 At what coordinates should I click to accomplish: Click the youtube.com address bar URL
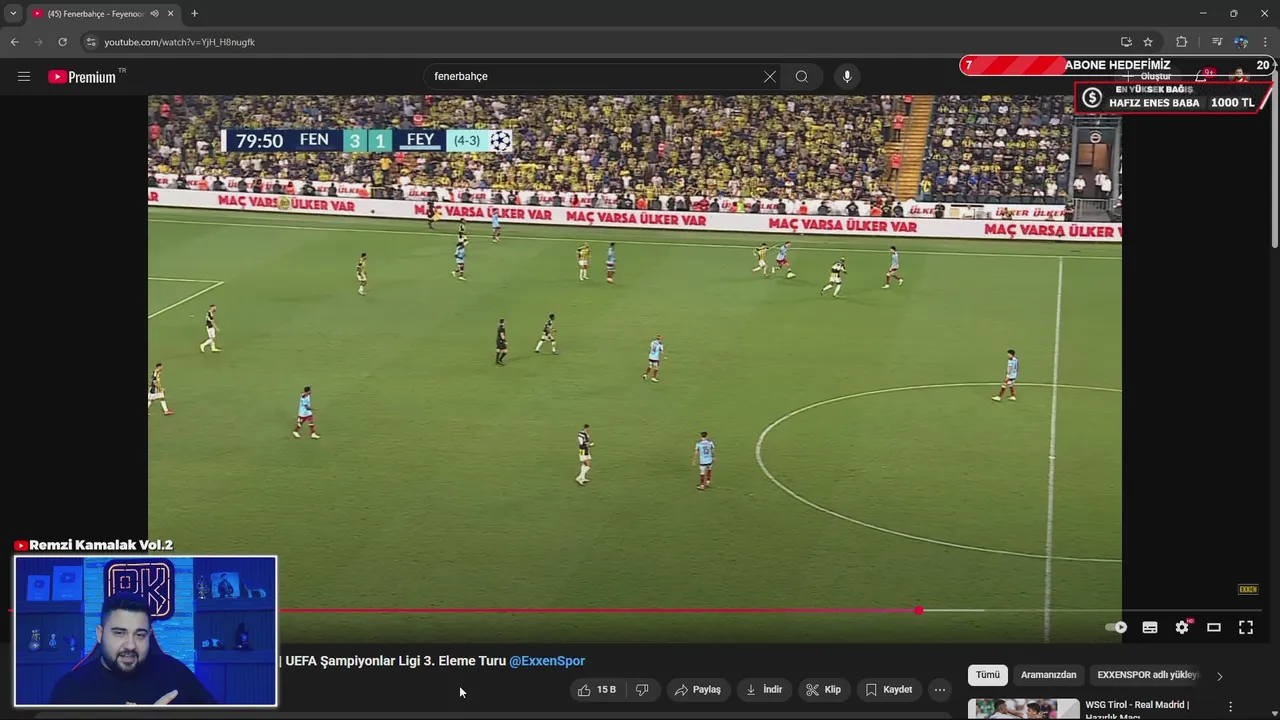(x=180, y=42)
